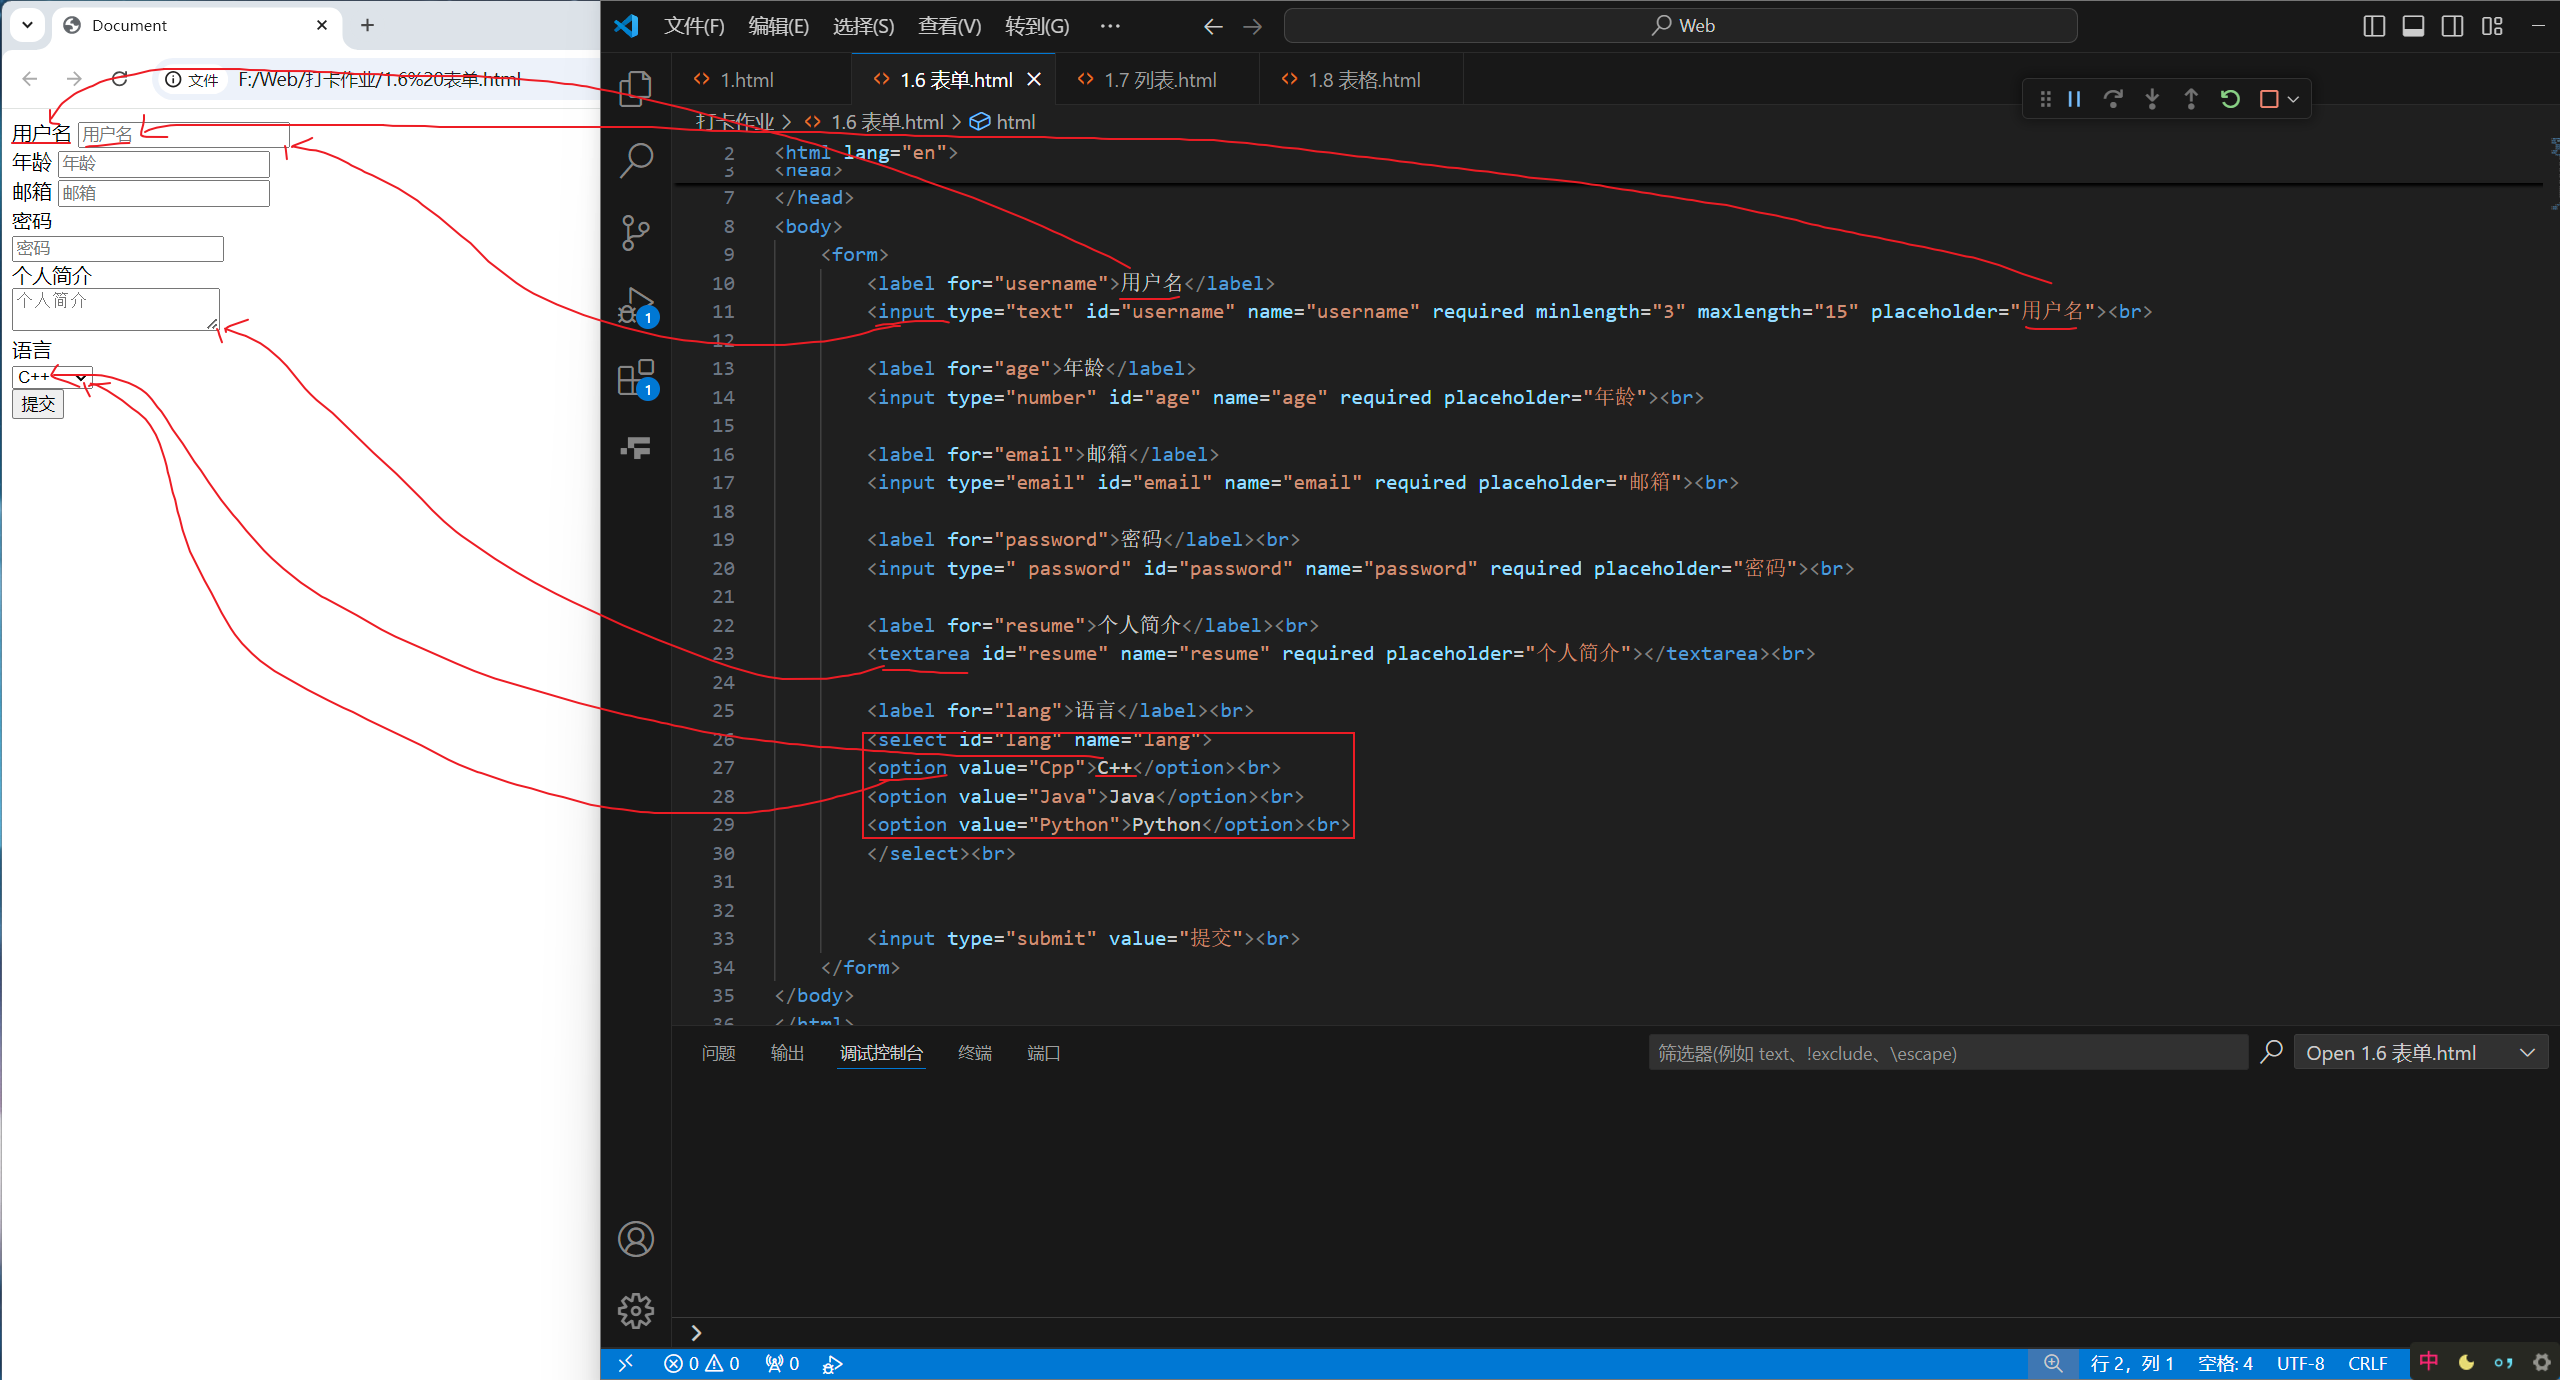The height and width of the screenshot is (1380, 2560).
Task: Click the 用户名 input field
Action: tap(184, 135)
